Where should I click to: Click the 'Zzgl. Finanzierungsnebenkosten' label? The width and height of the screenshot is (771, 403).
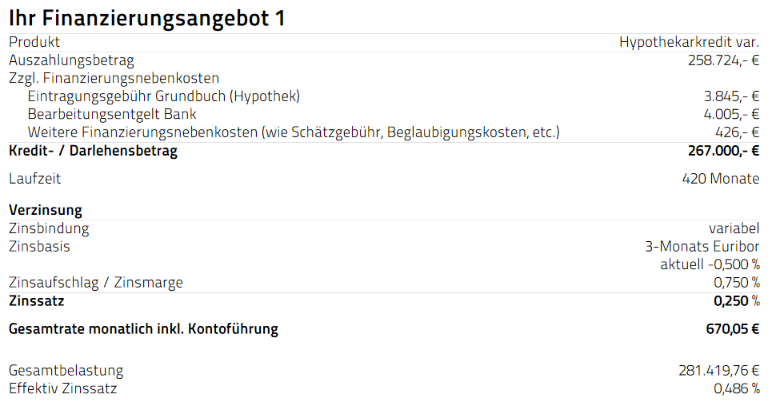pos(114,78)
